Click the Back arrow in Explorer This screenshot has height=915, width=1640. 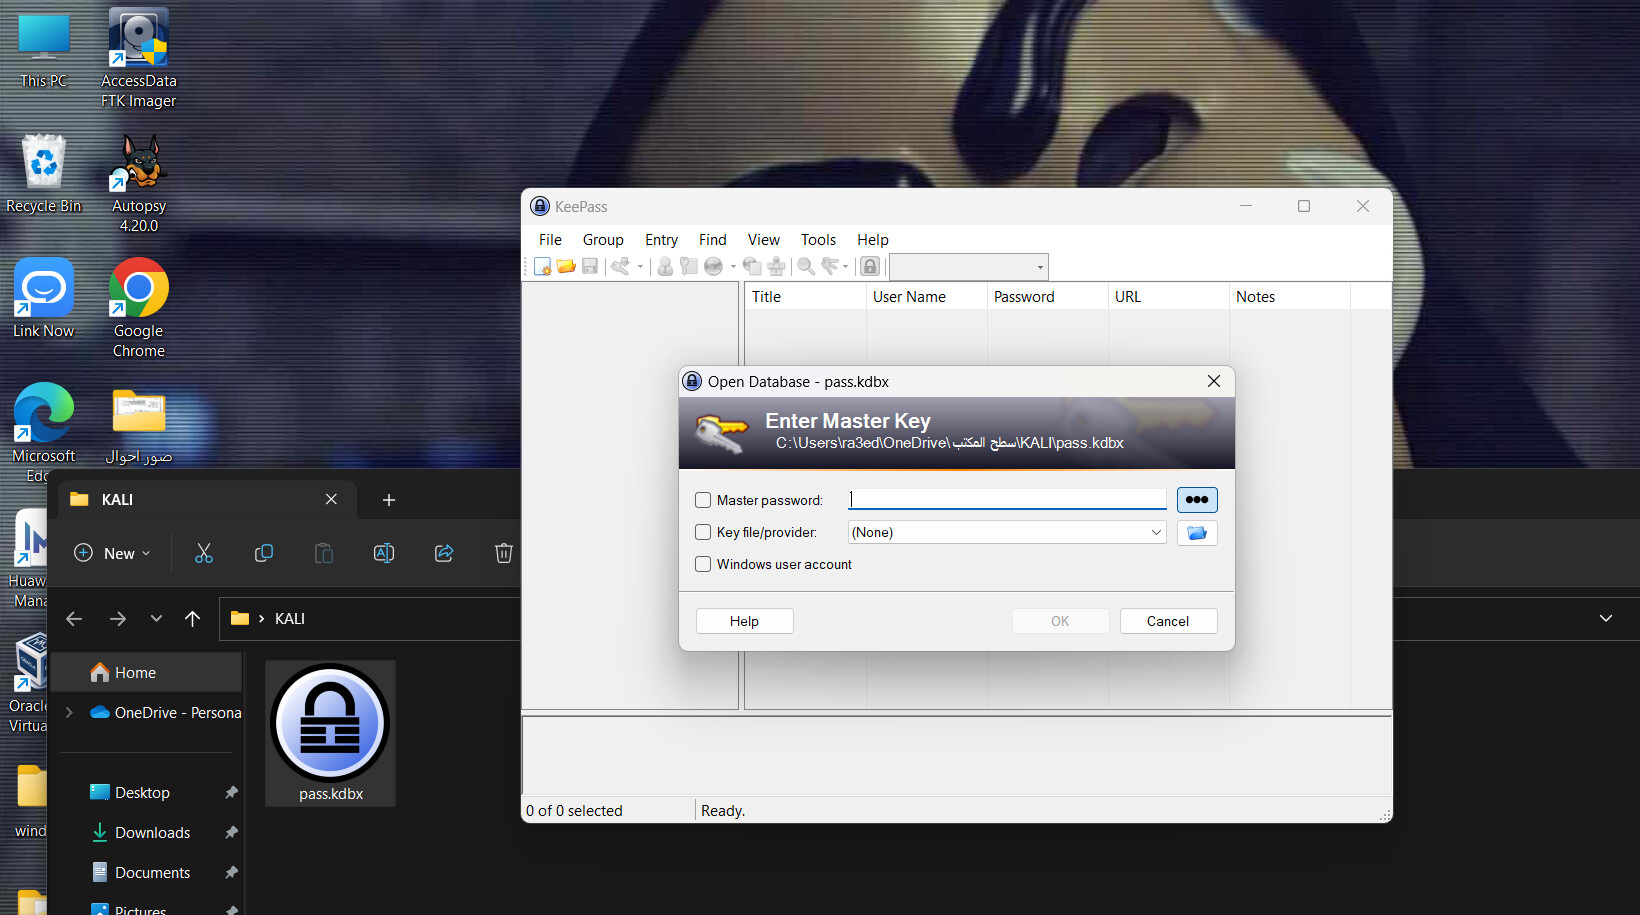coord(74,619)
